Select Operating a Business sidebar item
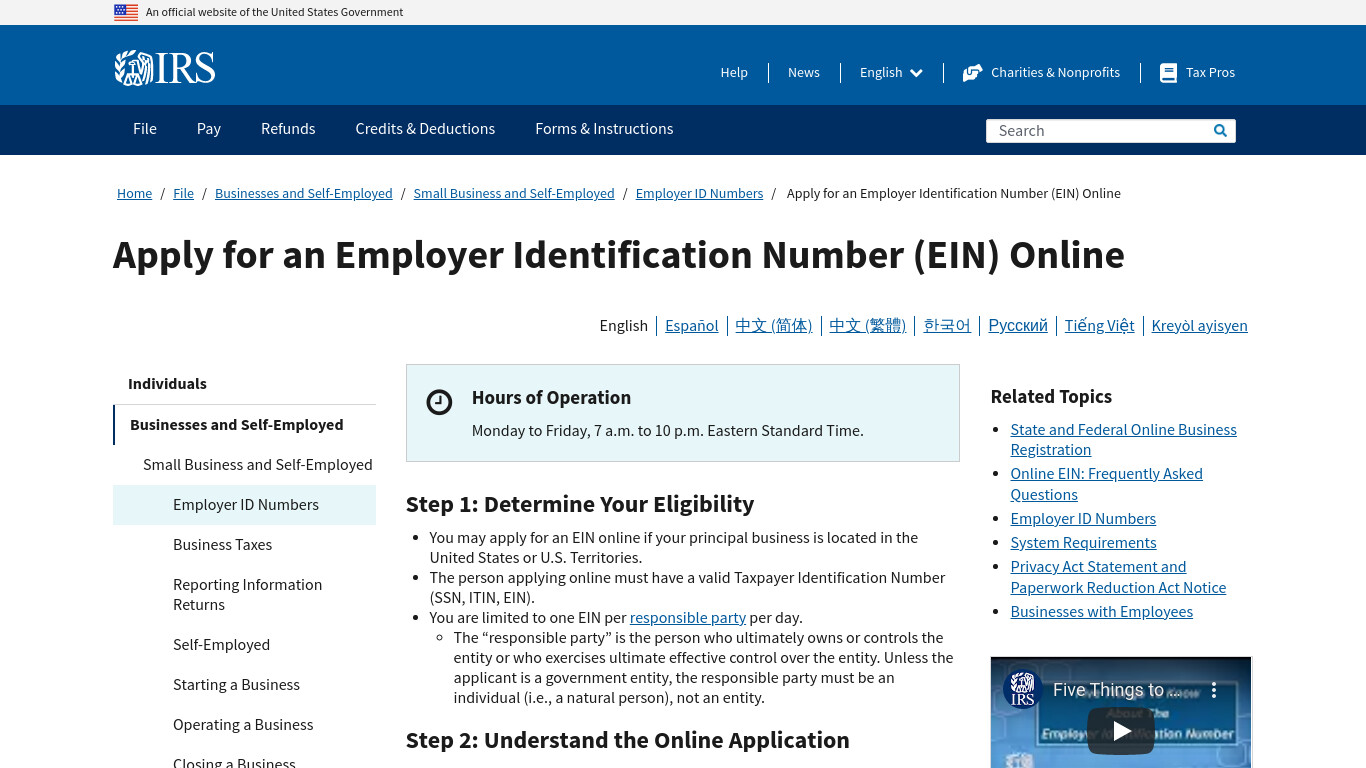 tap(244, 725)
